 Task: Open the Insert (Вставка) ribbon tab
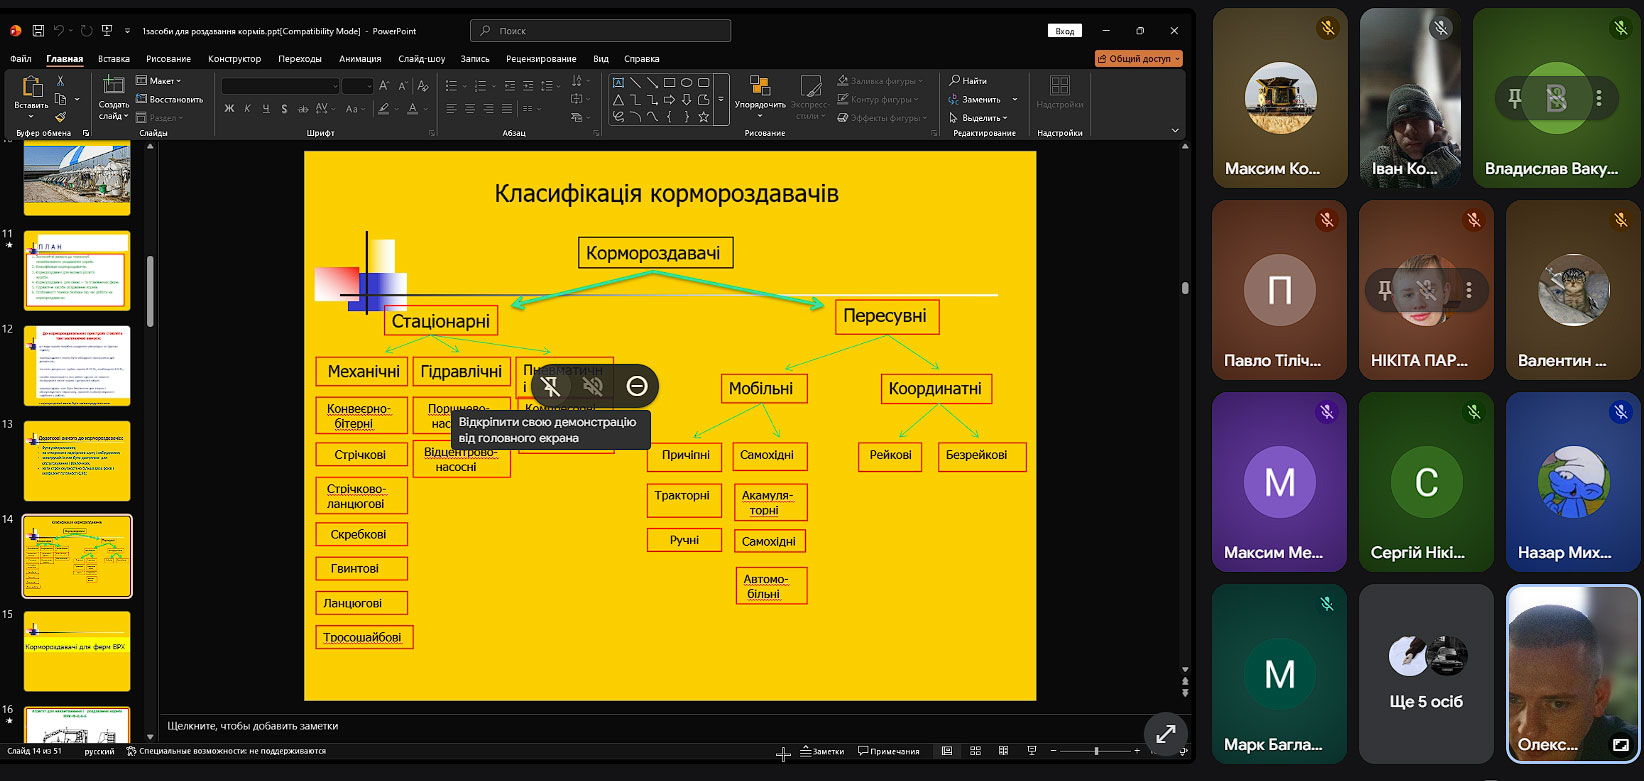[x=114, y=59]
